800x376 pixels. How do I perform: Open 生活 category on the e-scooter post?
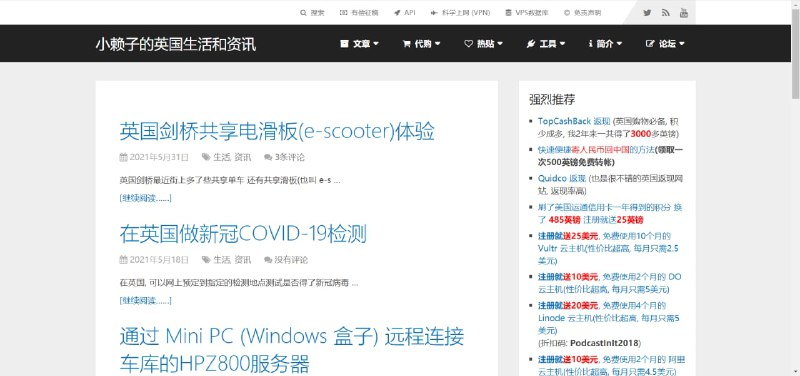tap(221, 157)
